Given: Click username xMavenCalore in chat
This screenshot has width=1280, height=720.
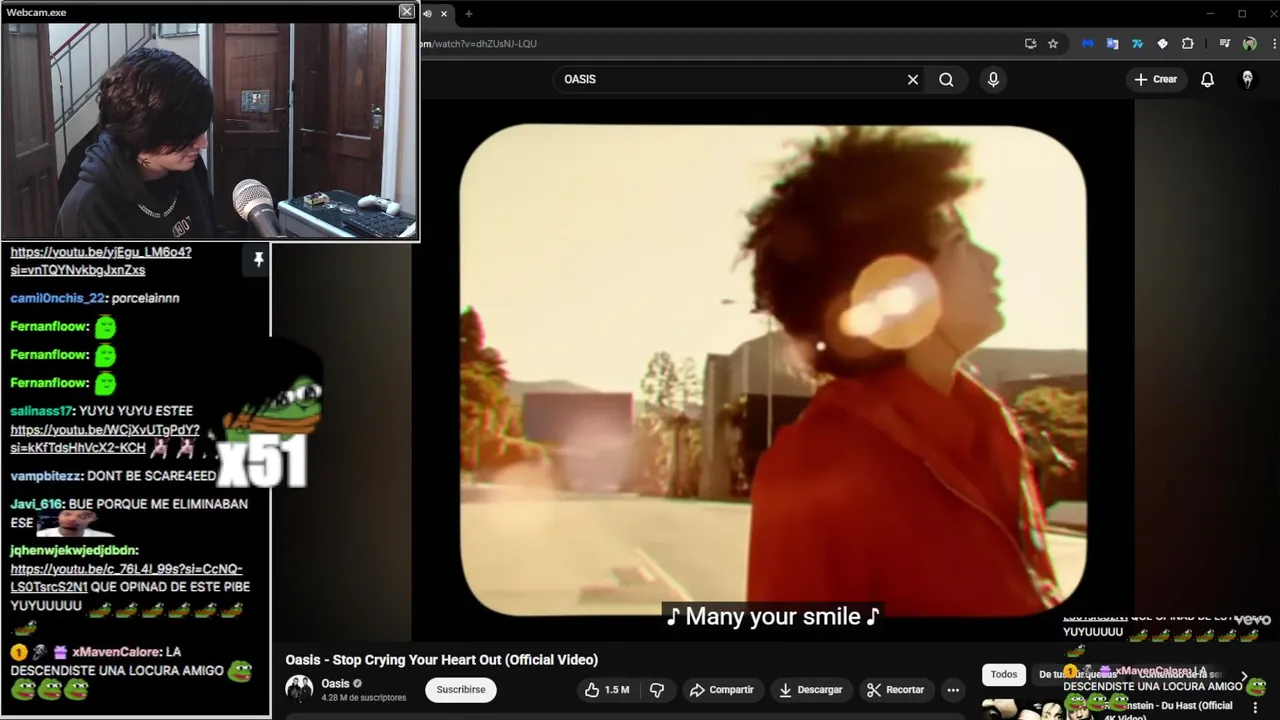Looking at the screenshot, I should click(x=116, y=652).
